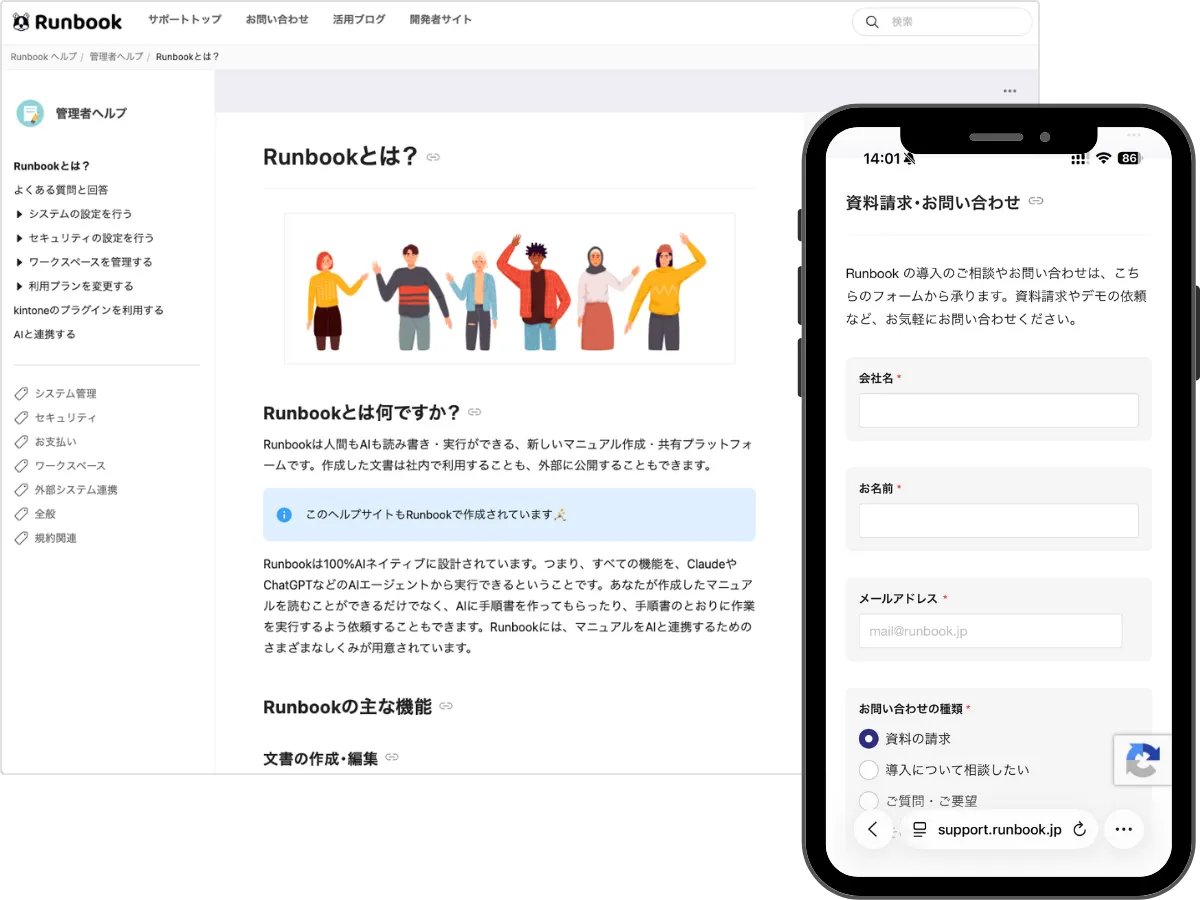Viewport: 1200px width, 900px height.
Task: Open 開発者サイト in top navigation
Action: tap(441, 20)
